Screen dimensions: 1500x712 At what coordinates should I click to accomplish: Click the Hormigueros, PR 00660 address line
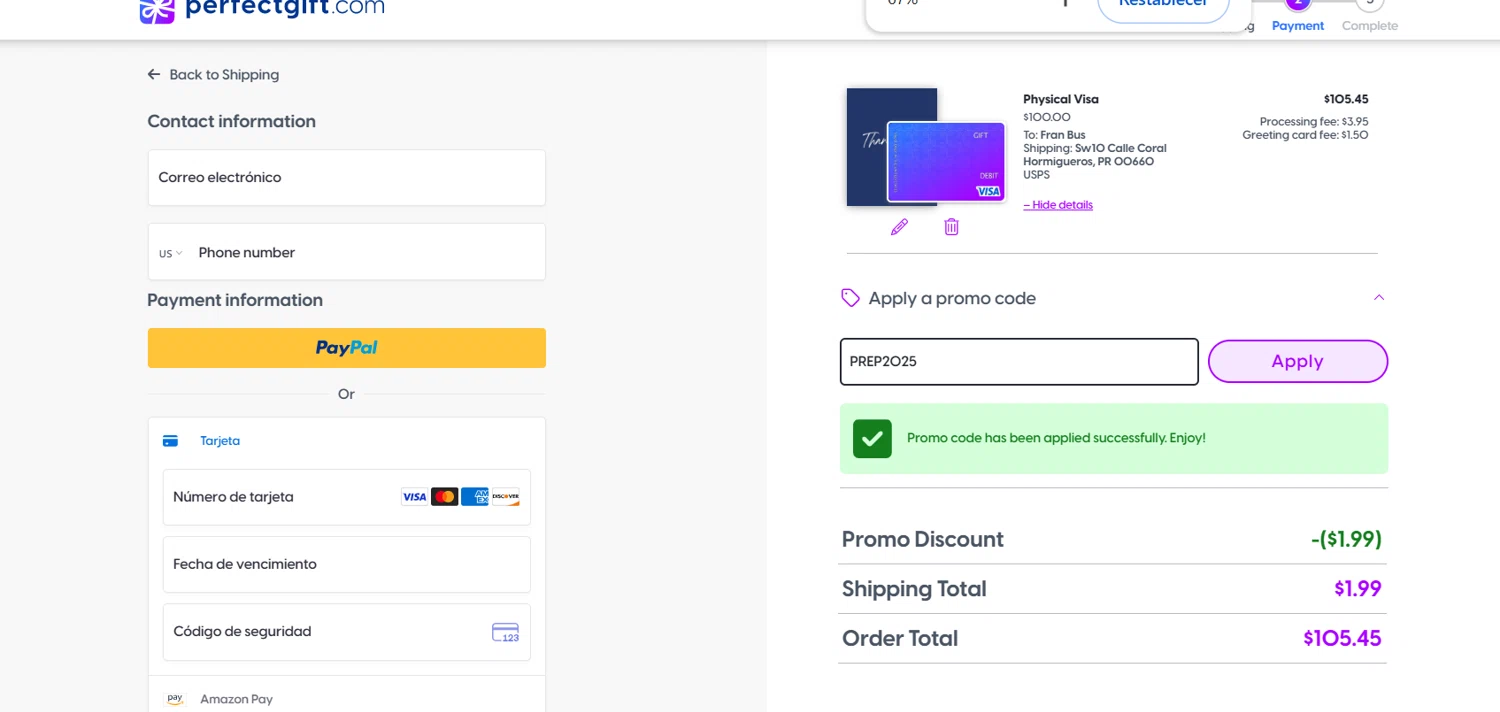[1089, 161]
